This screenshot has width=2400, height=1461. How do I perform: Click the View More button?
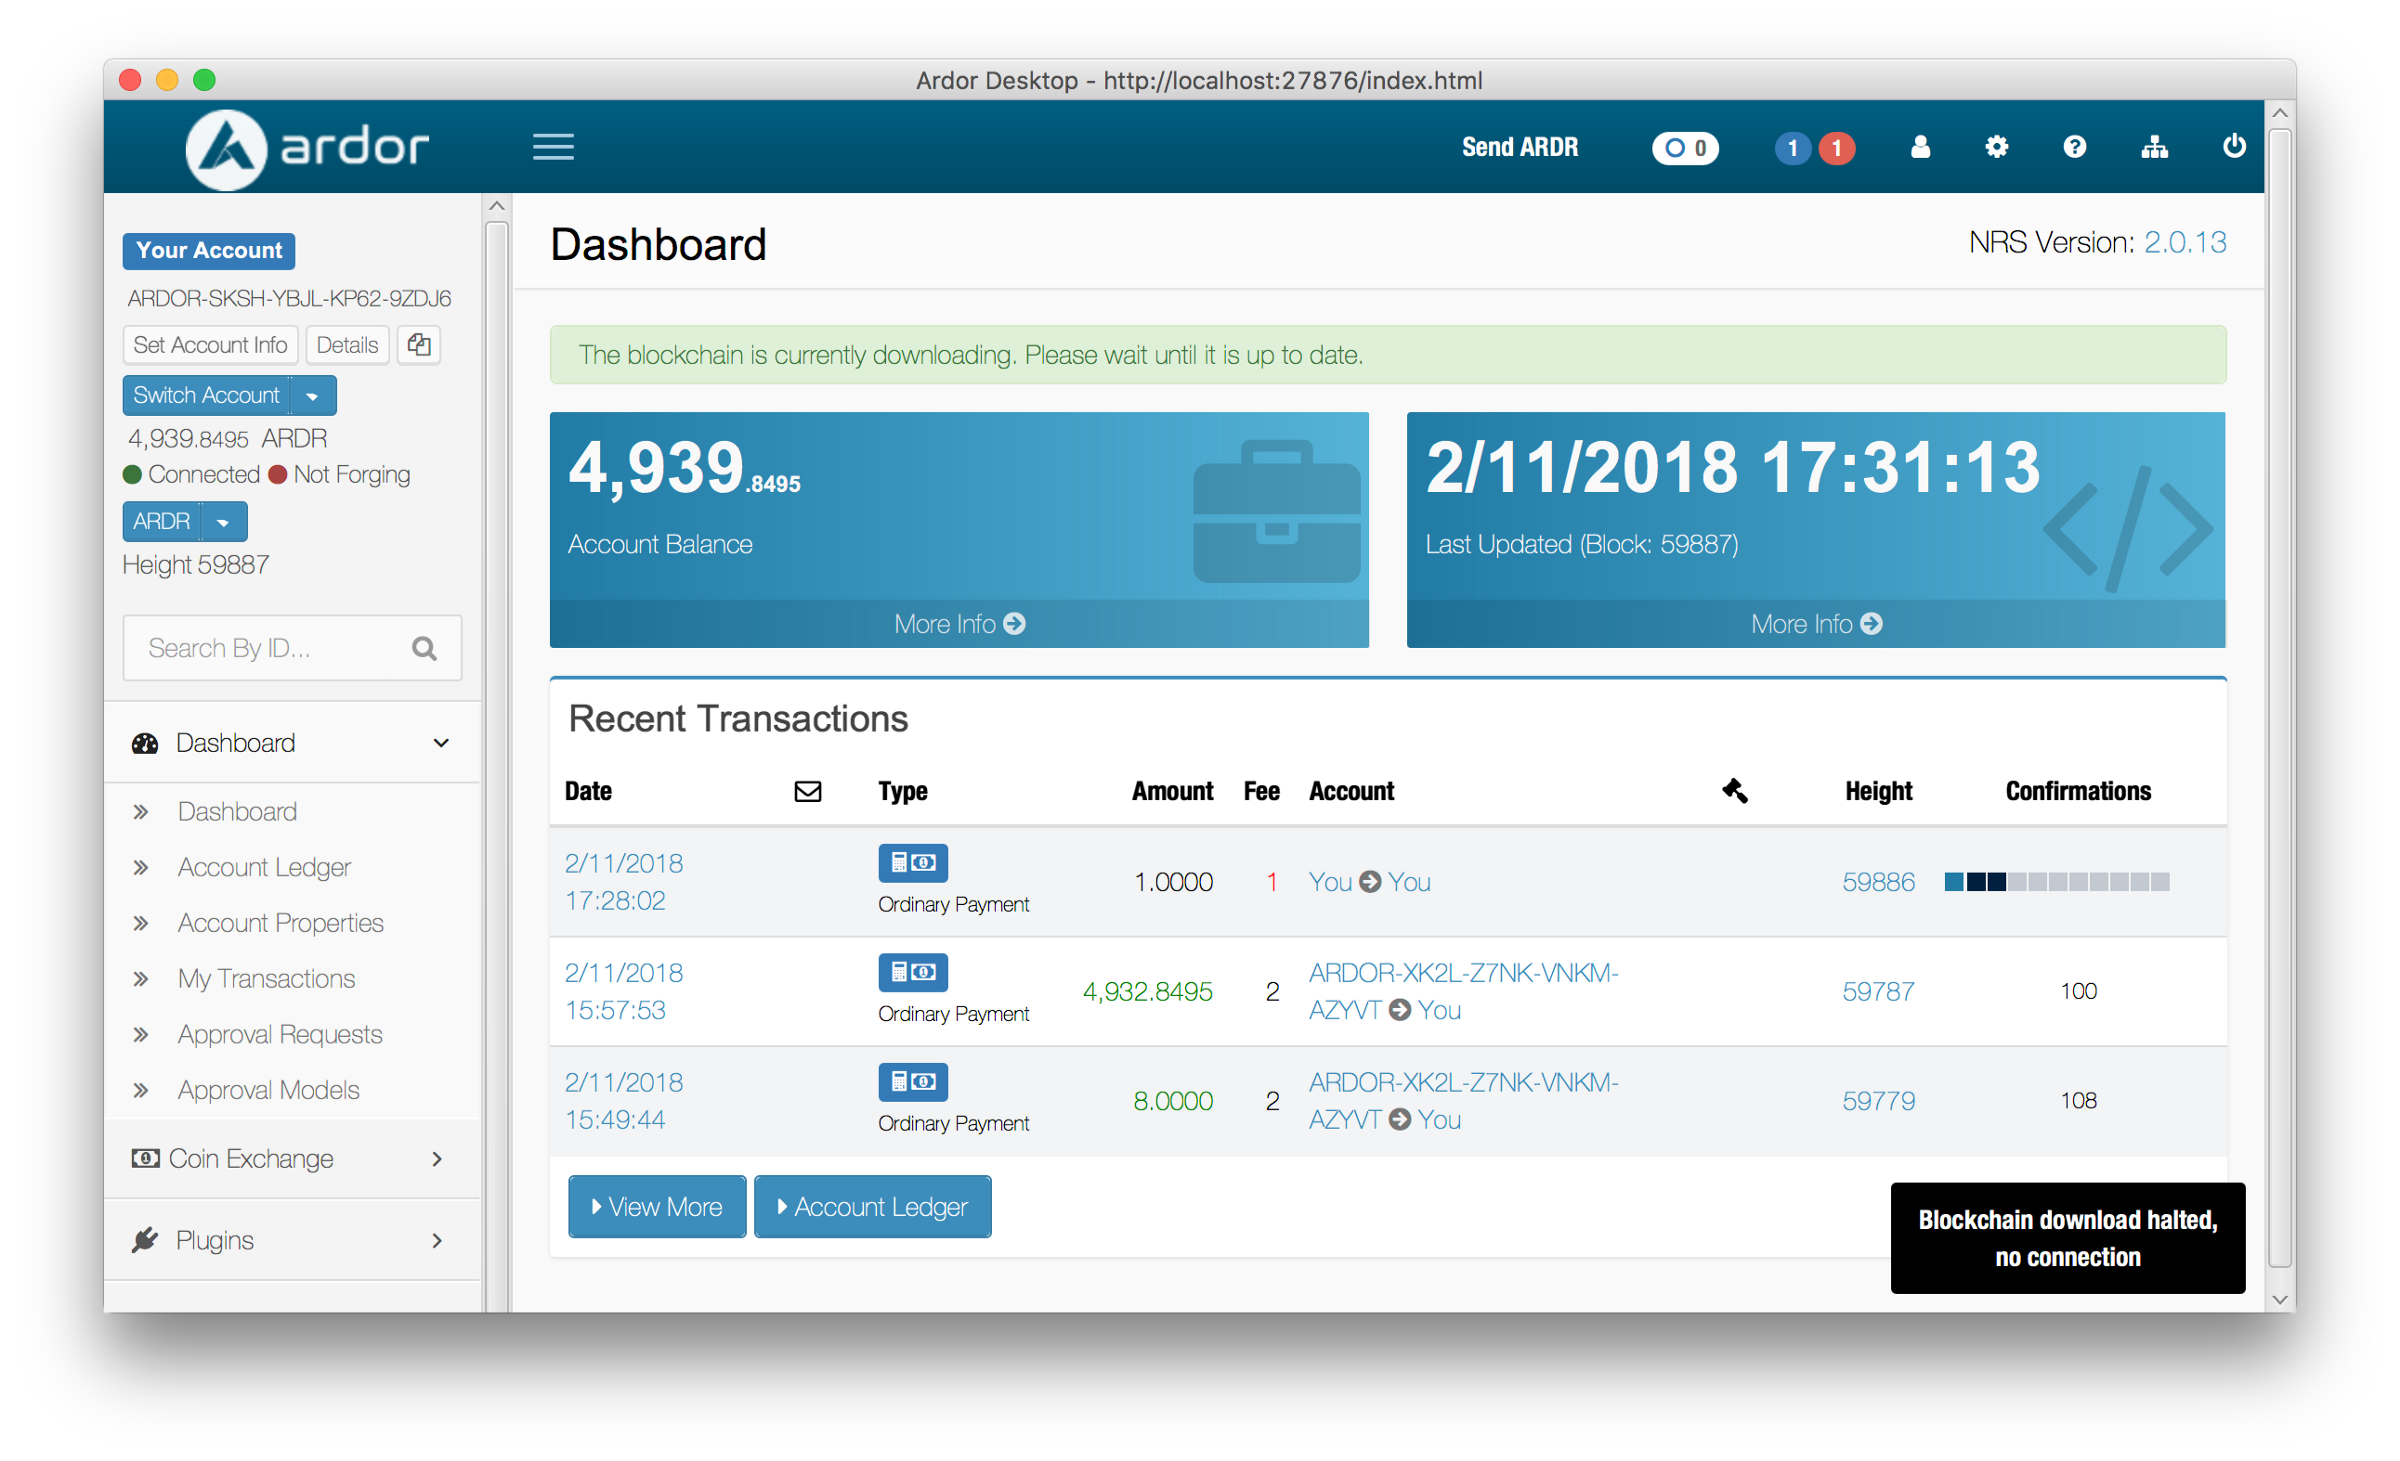click(x=657, y=1207)
